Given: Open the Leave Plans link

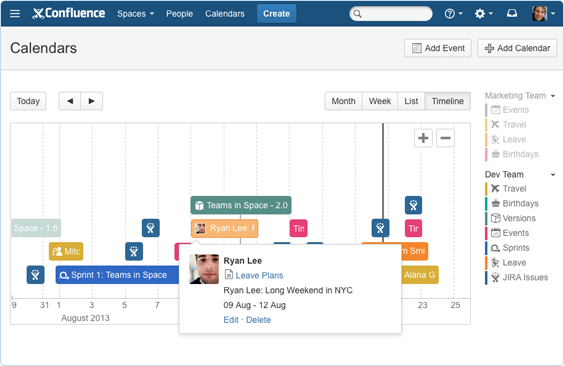Looking at the screenshot, I should pos(259,275).
